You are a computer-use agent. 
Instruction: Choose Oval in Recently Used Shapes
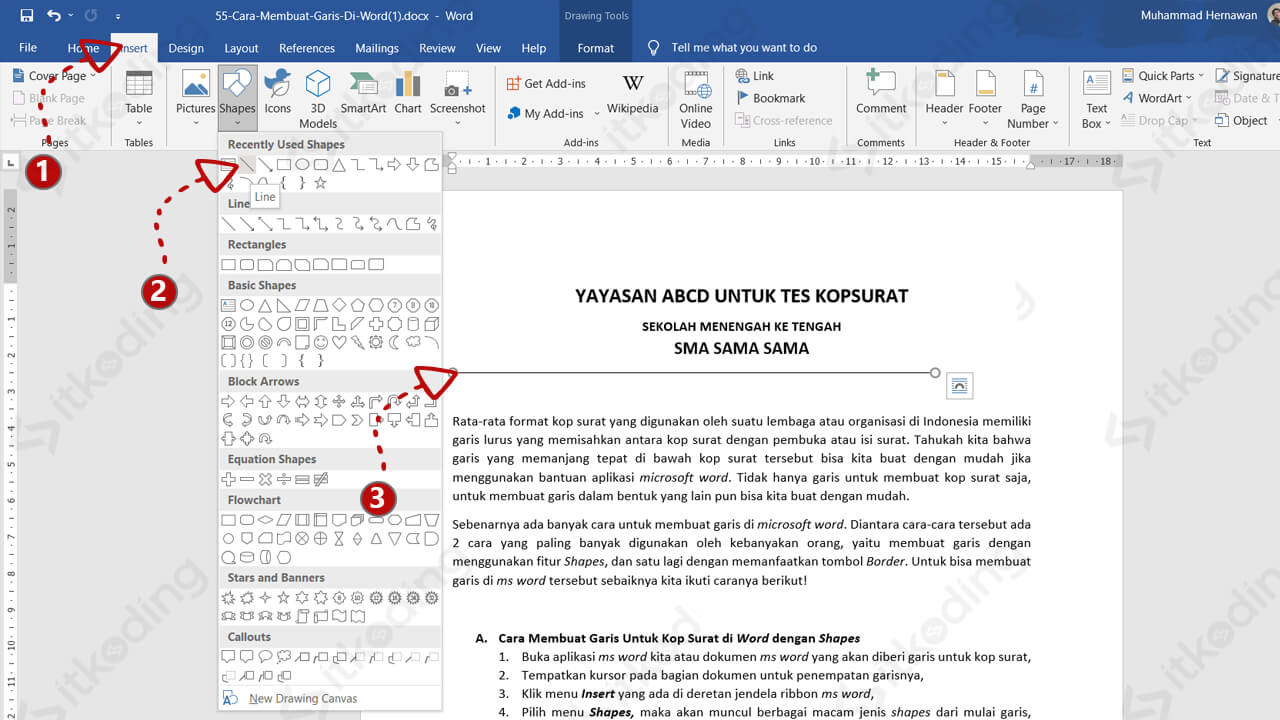(x=302, y=165)
